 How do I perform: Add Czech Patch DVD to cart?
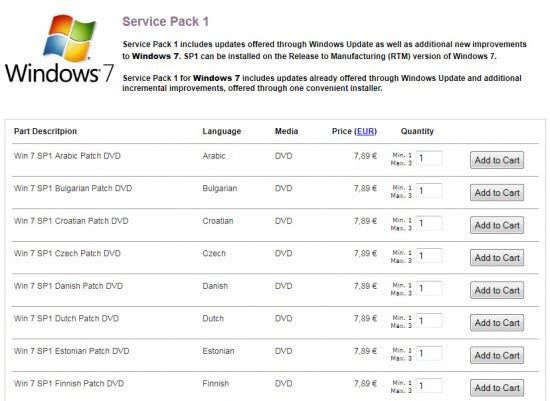point(497,258)
